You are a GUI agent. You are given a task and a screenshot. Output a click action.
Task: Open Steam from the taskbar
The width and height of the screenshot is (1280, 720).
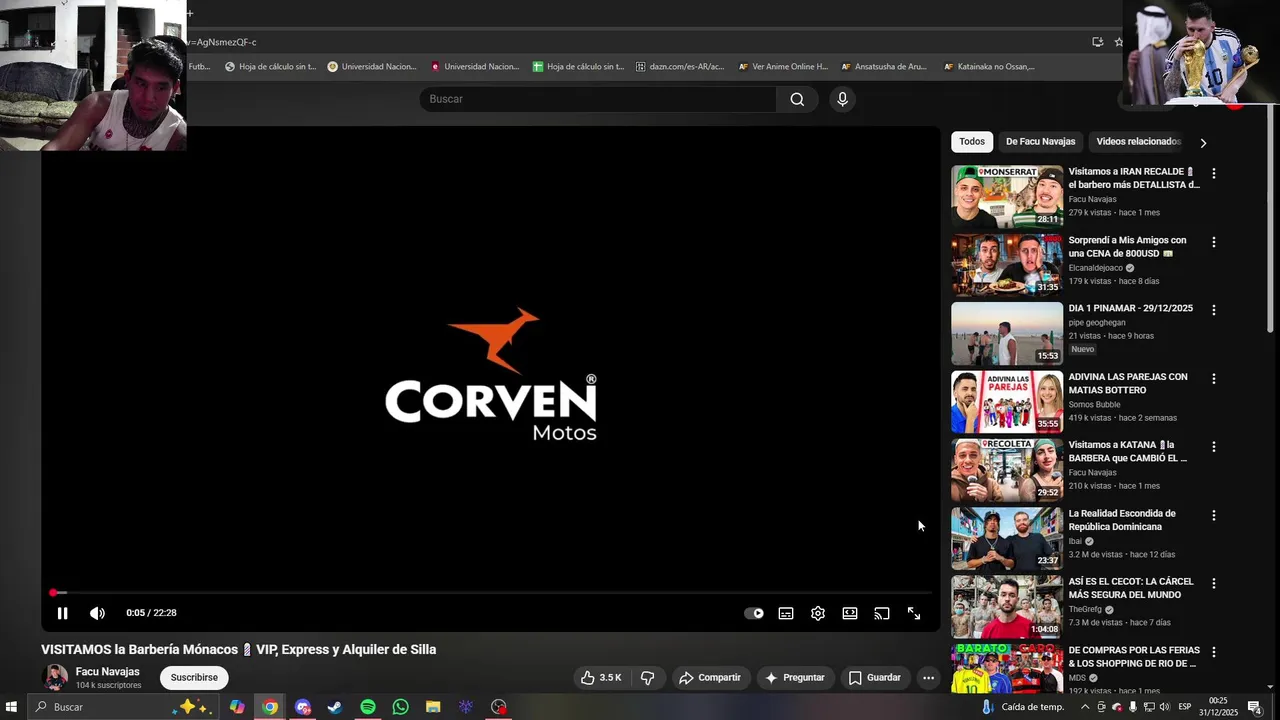[x=335, y=707]
